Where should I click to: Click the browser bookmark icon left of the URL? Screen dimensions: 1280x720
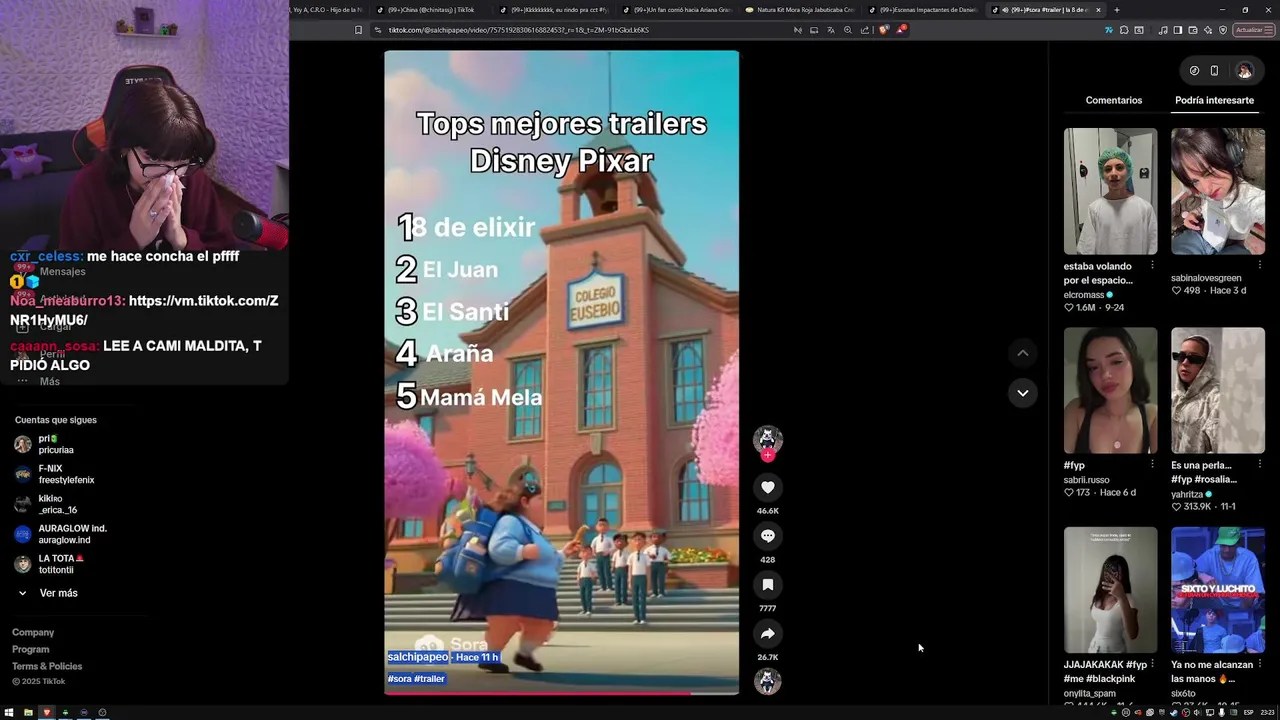(358, 30)
